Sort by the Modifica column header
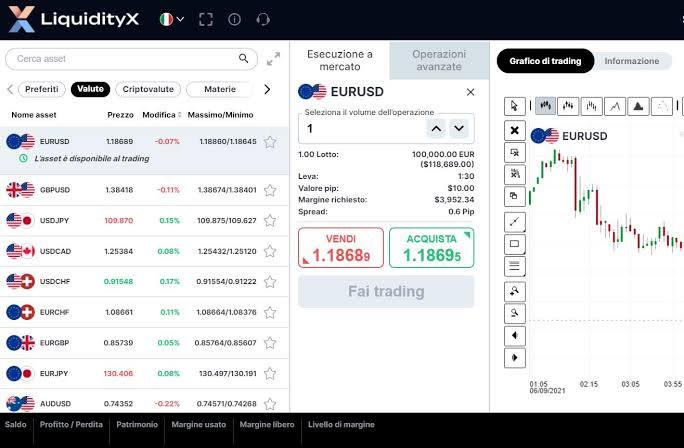This screenshot has width=684, height=448. click(161, 115)
